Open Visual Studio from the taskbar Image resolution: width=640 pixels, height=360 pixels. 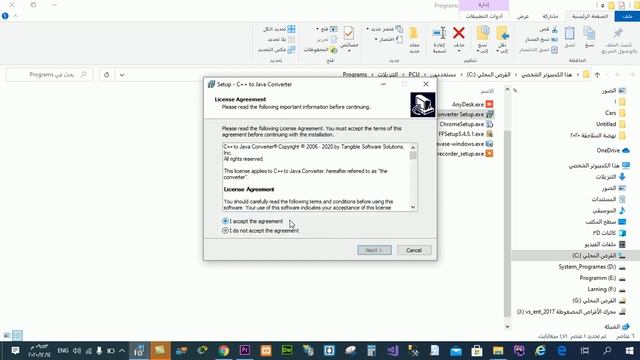tap(393, 351)
